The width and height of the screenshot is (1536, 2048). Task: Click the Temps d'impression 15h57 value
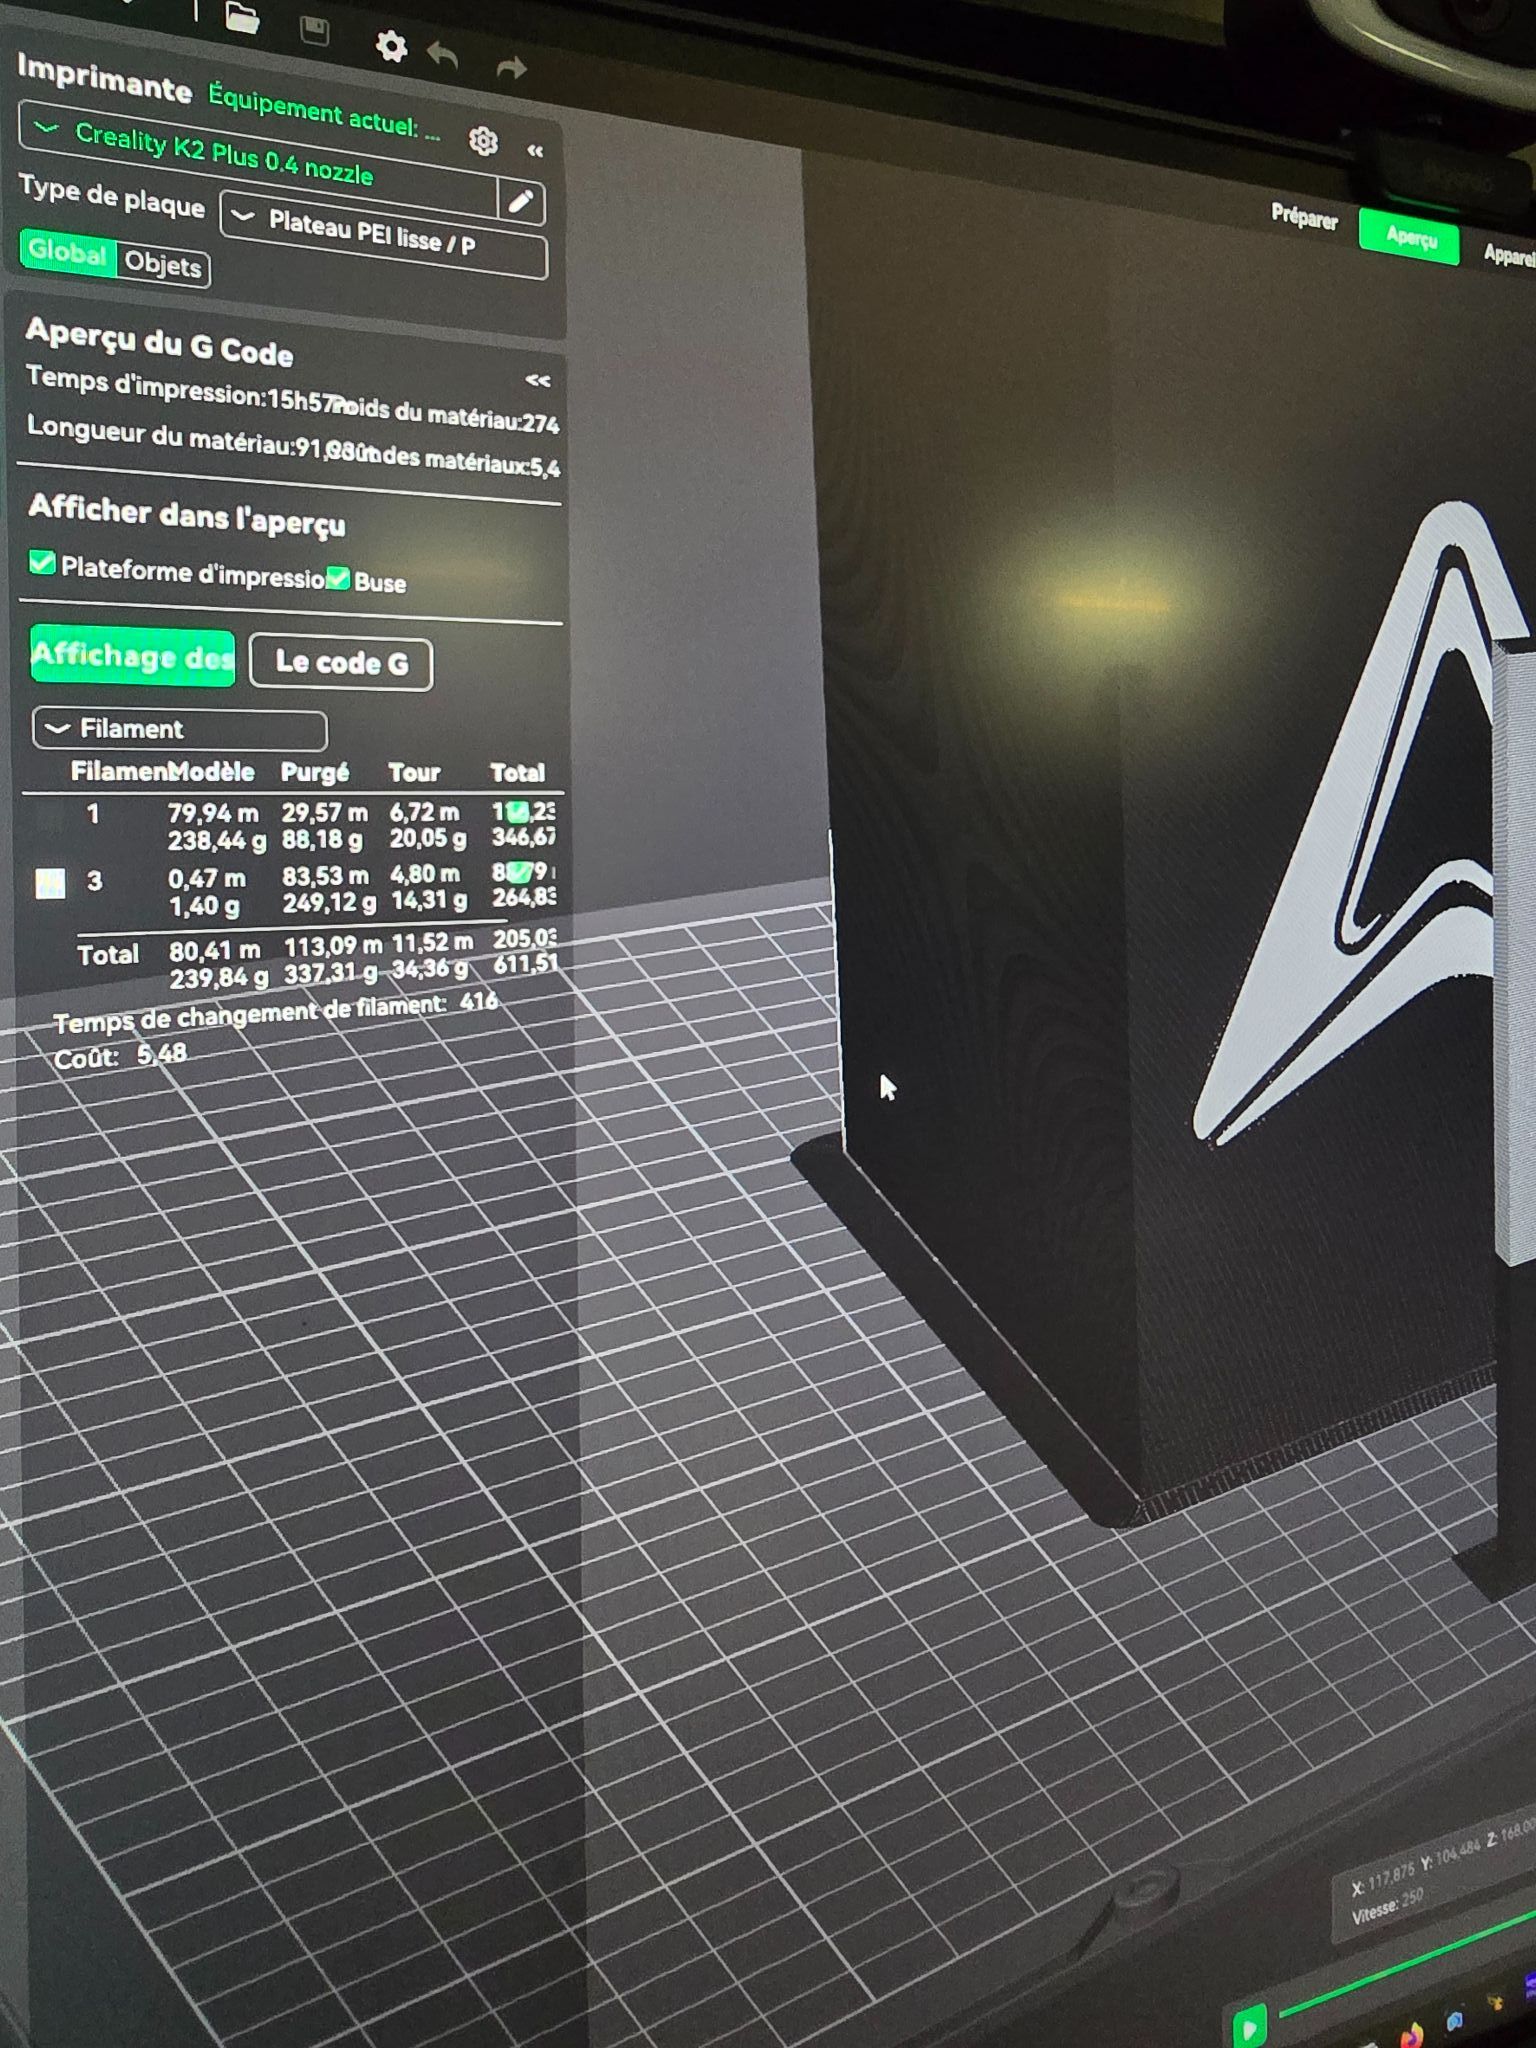click(x=304, y=400)
